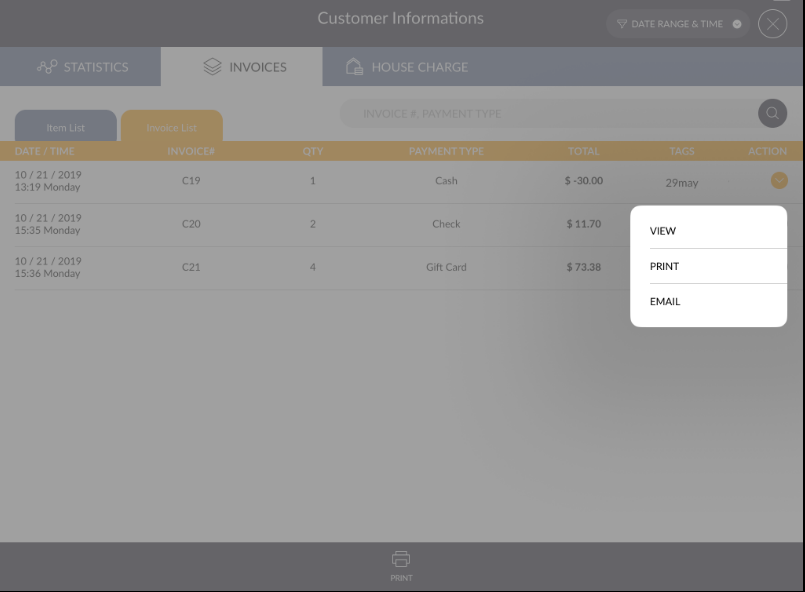Sort by Total column header
805x592 pixels.
[x=583, y=152]
